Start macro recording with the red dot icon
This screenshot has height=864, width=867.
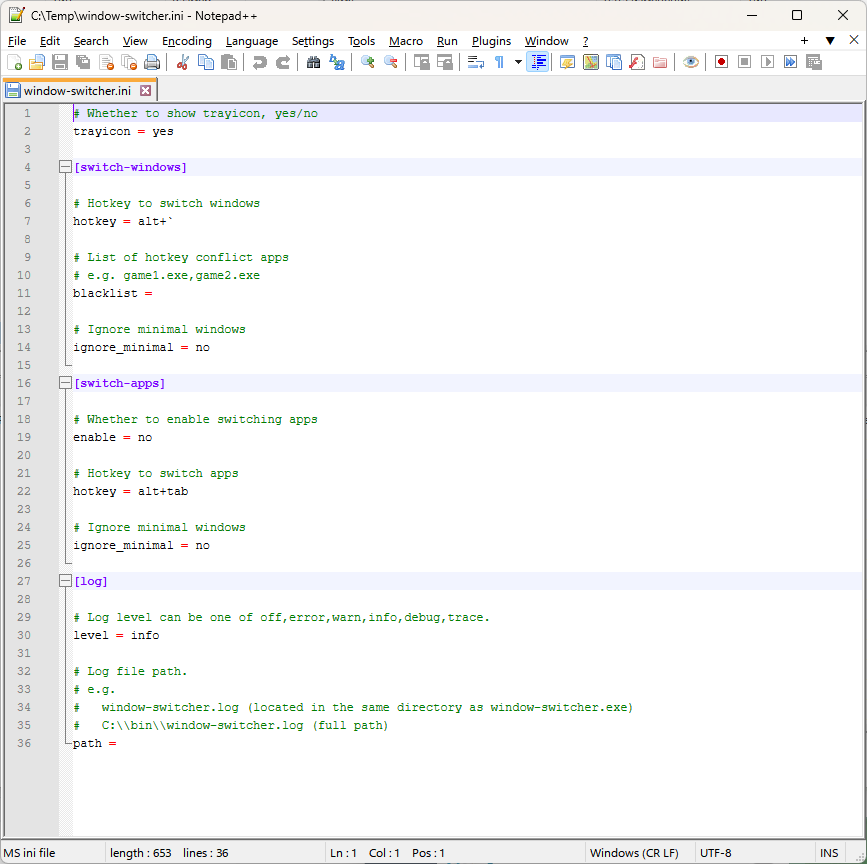[721, 62]
